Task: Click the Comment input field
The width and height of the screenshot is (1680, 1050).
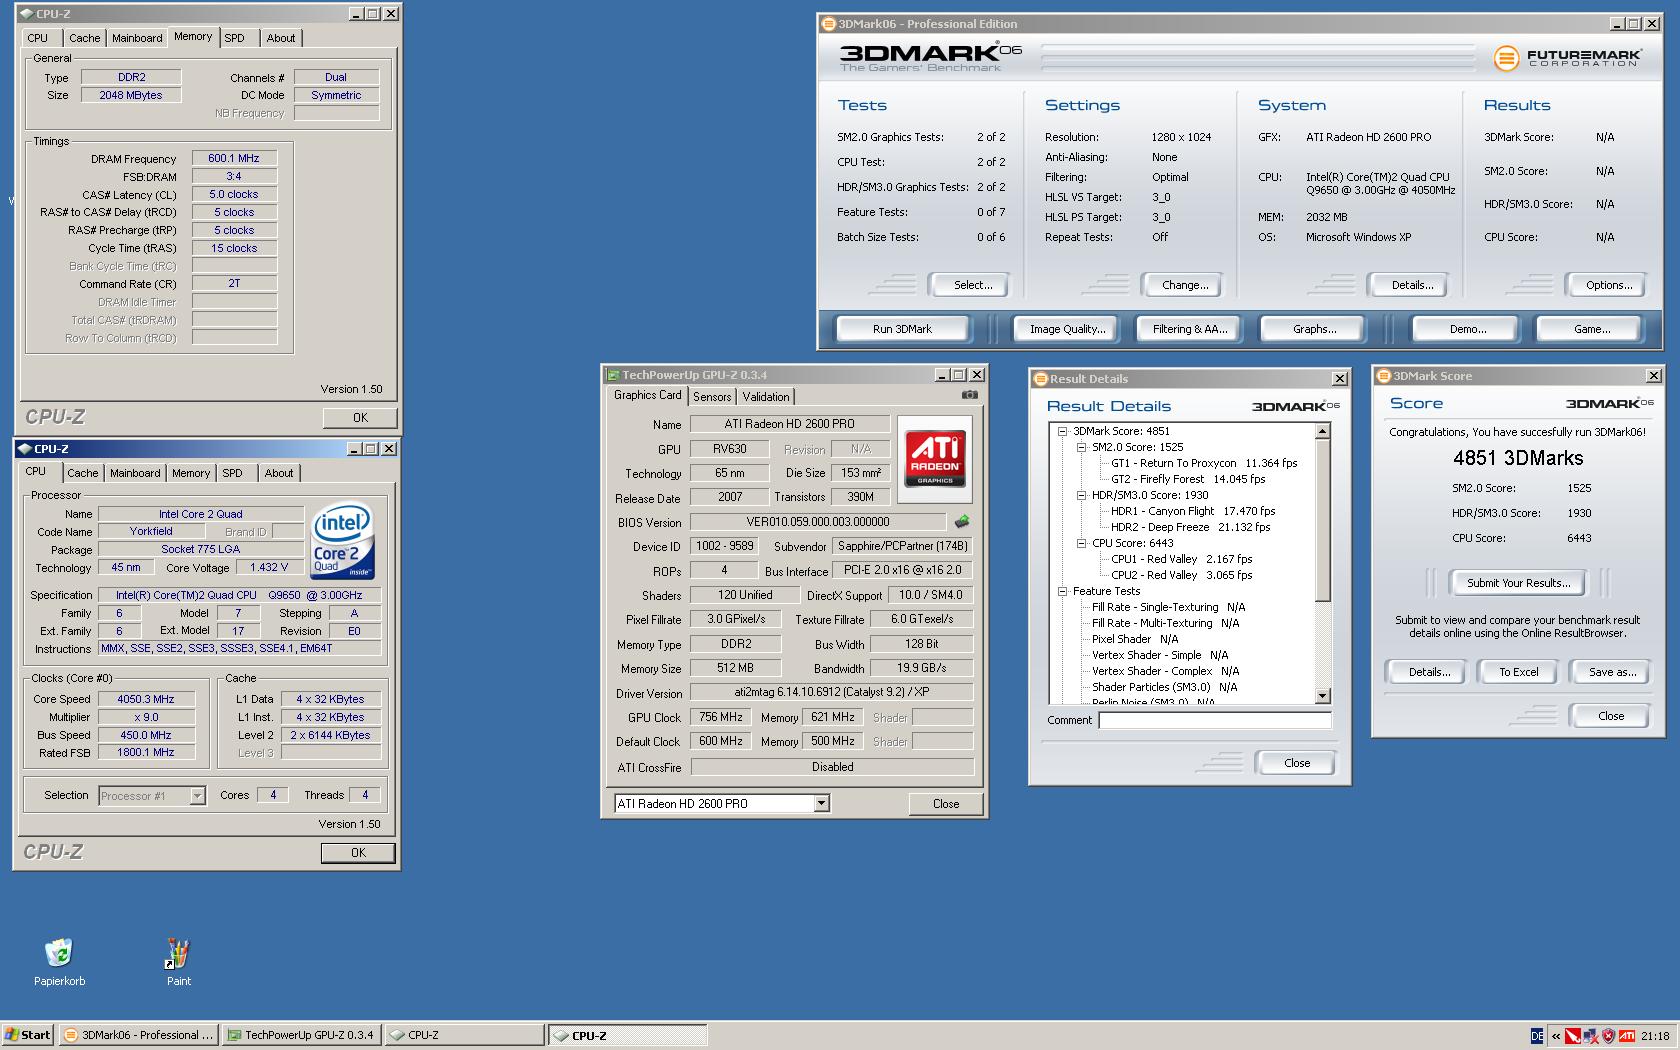Action: tap(1215, 720)
